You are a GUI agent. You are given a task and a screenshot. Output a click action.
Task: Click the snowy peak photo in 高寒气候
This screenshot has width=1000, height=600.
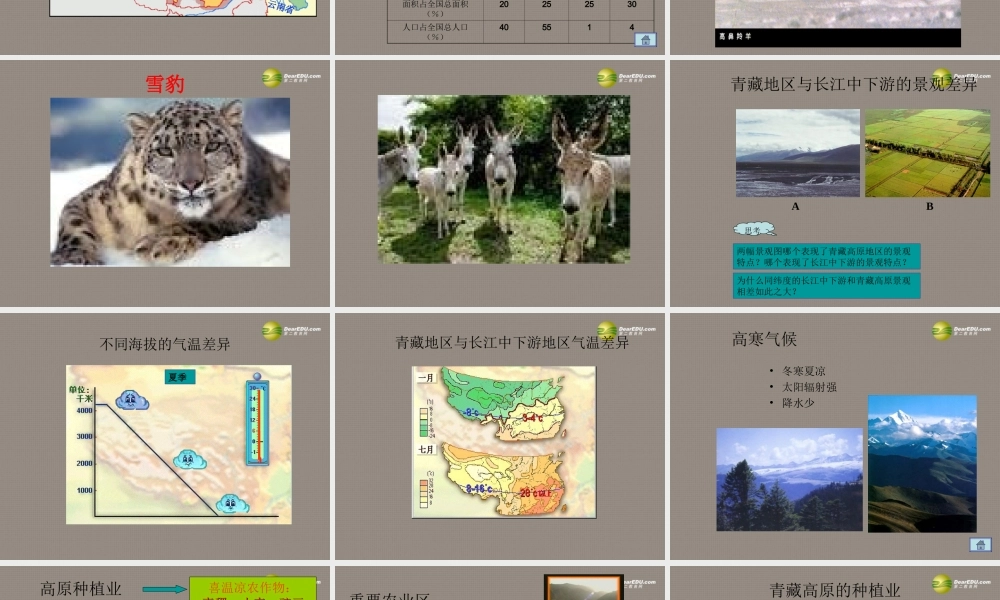point(922,464)
